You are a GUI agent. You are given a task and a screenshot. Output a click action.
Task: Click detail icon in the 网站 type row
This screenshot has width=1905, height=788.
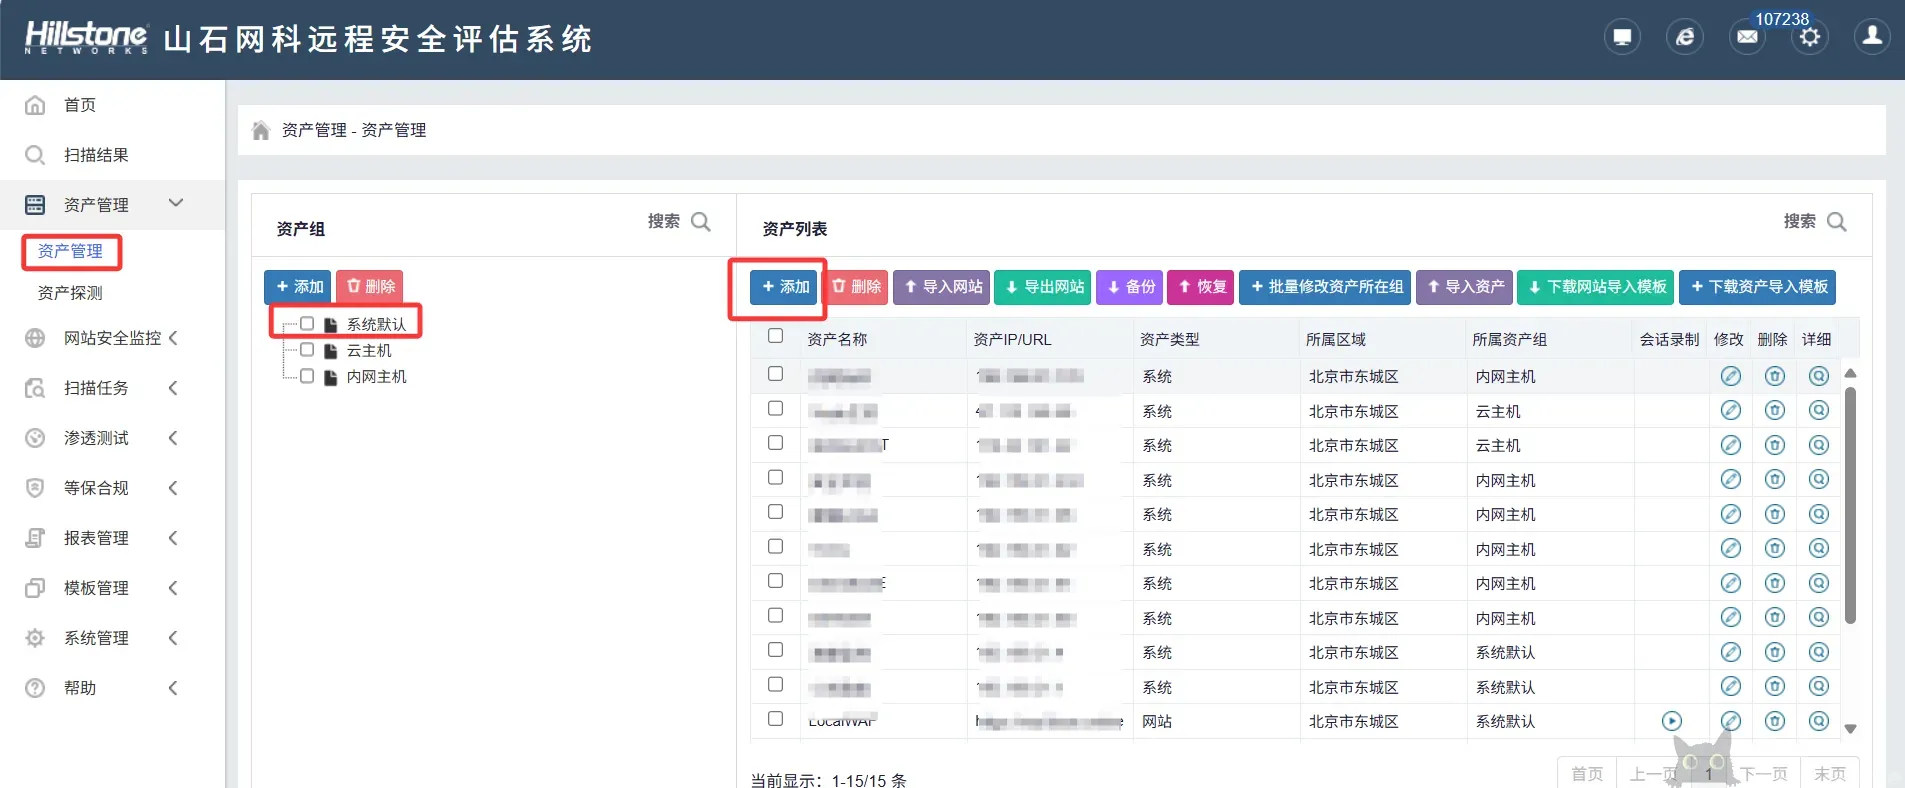click(x=1819, y=721)
